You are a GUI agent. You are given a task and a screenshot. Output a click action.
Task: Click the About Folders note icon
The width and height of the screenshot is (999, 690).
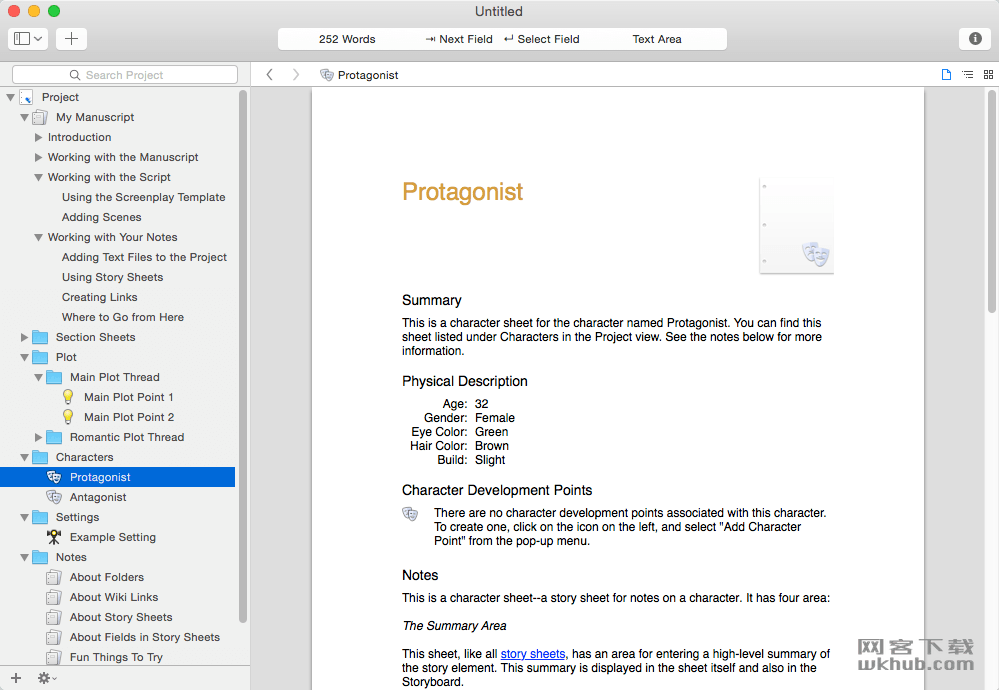[54, 577]
